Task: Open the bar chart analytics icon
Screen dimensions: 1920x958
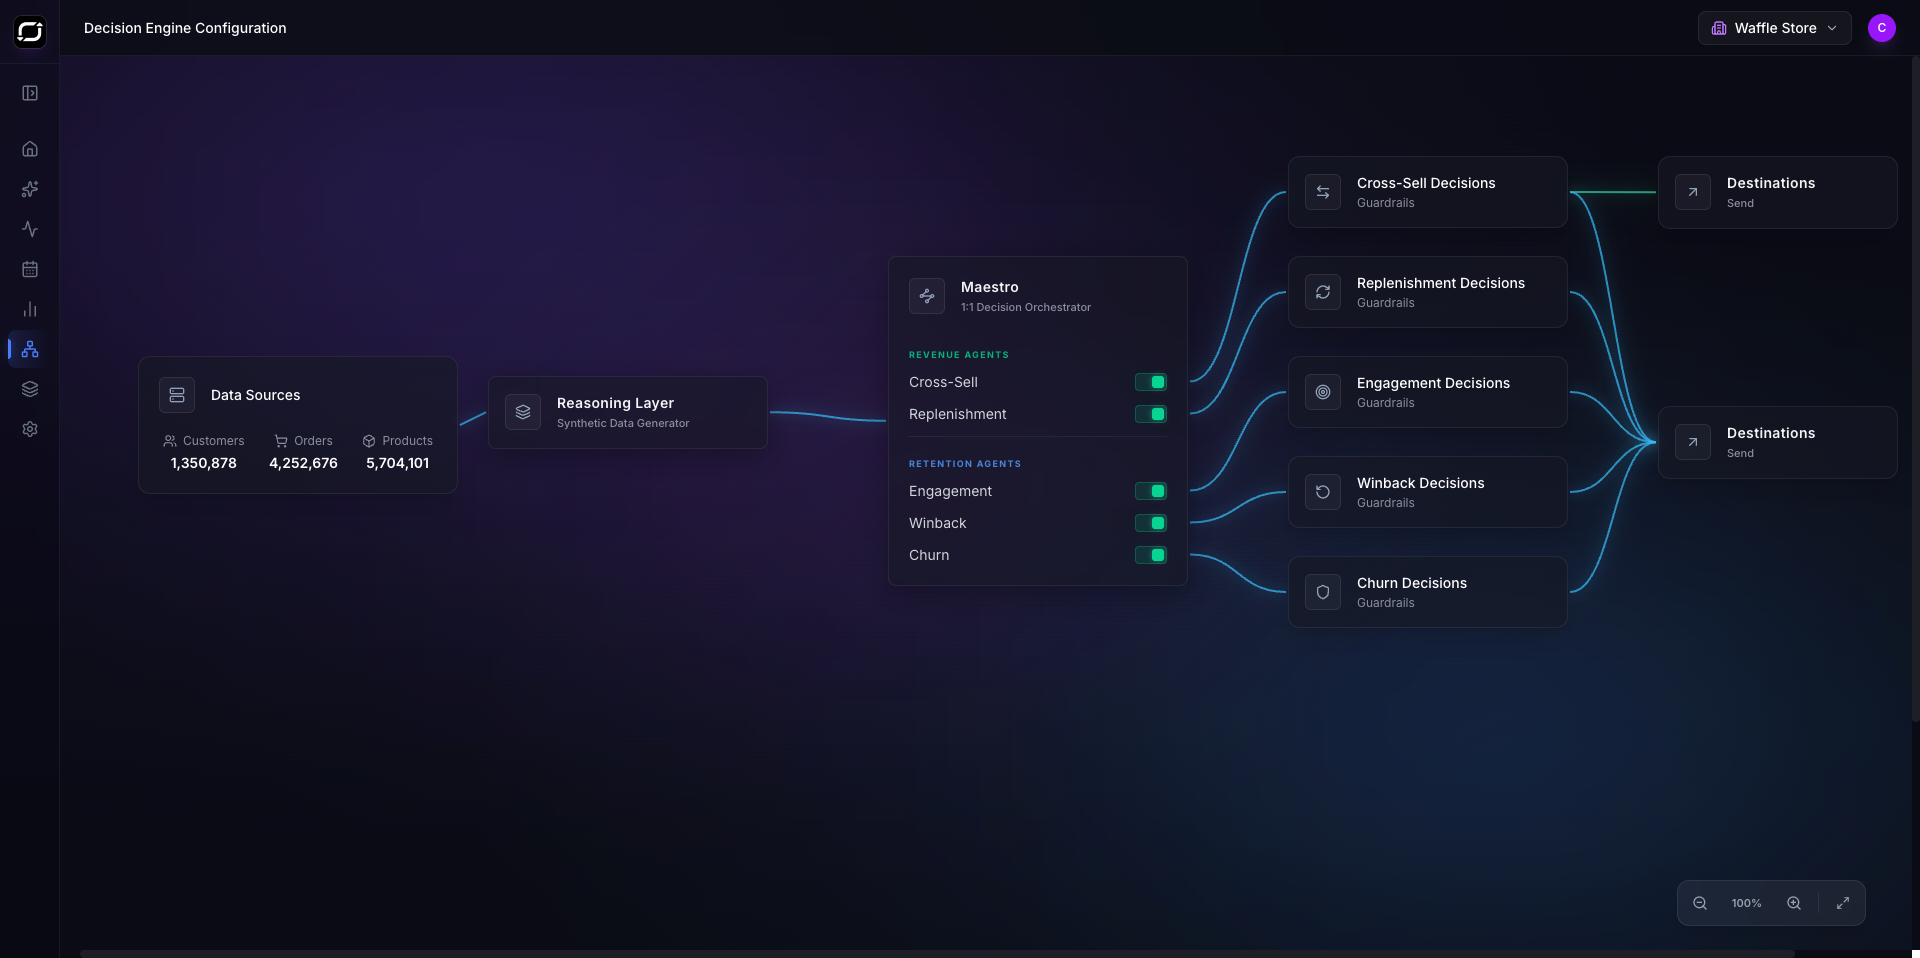Action: (x=30, y=309)
